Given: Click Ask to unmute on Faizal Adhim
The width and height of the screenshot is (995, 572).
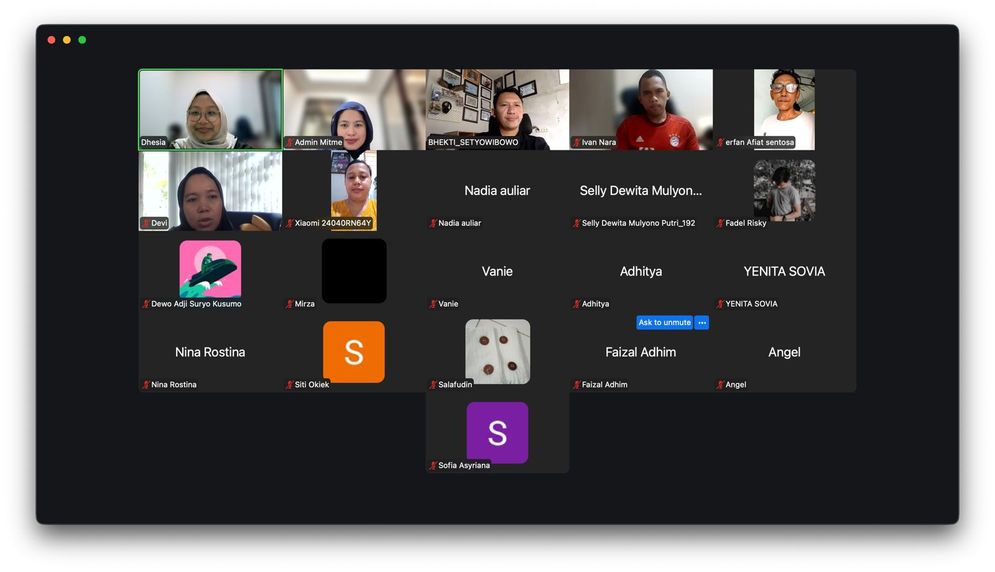Looking at the screenshot, I should (x=664, y=323).
